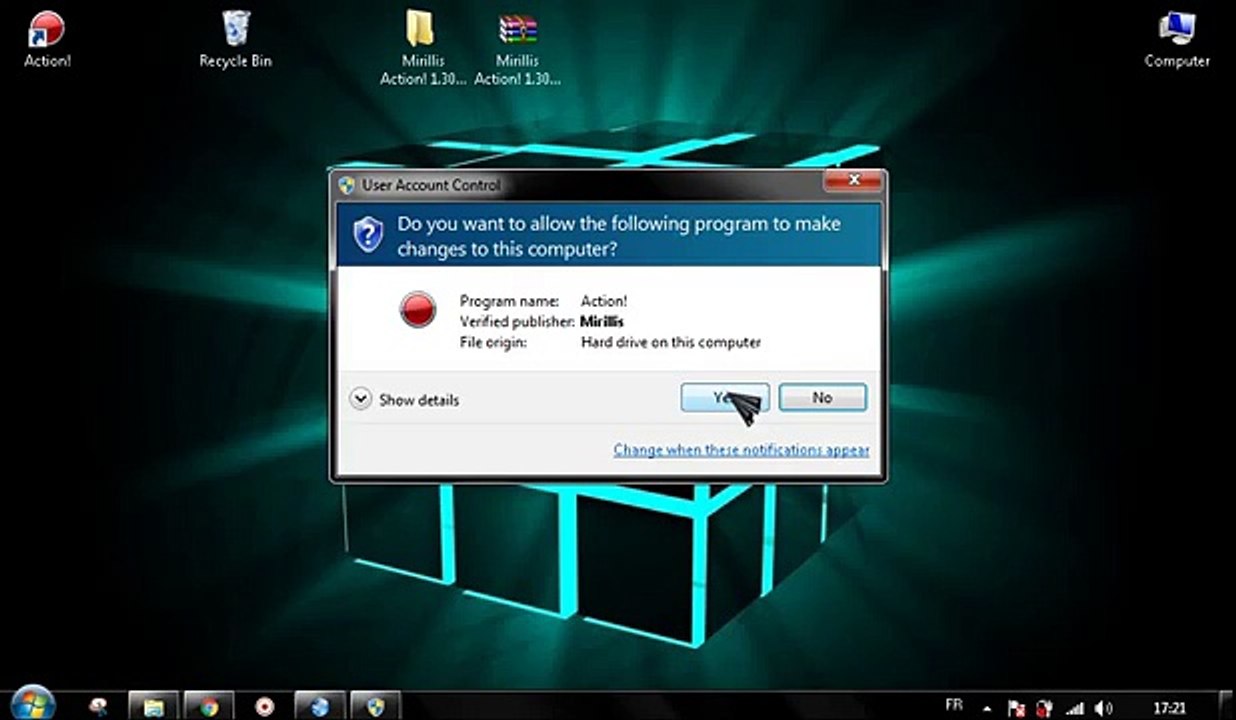This screenshot has height=720, width=1236.
Task: Select the Mirillis Action! WinRAR archive icon
Action: coord(518,46)
